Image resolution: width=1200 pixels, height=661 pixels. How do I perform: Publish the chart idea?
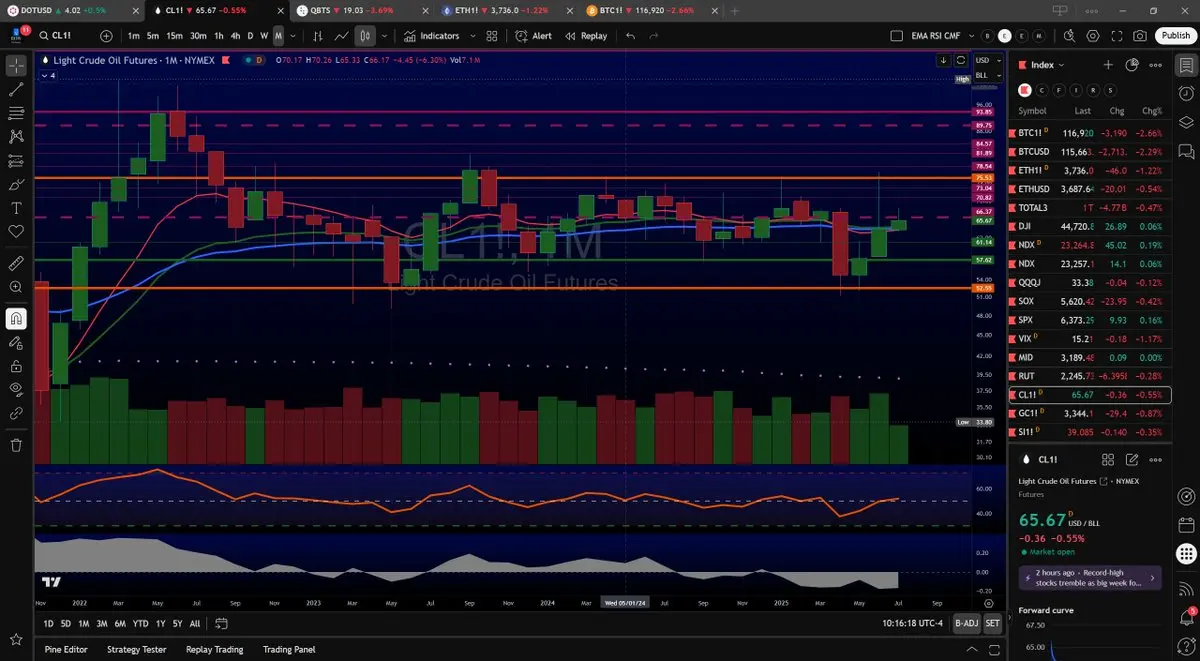click(x=1175, y=35)
